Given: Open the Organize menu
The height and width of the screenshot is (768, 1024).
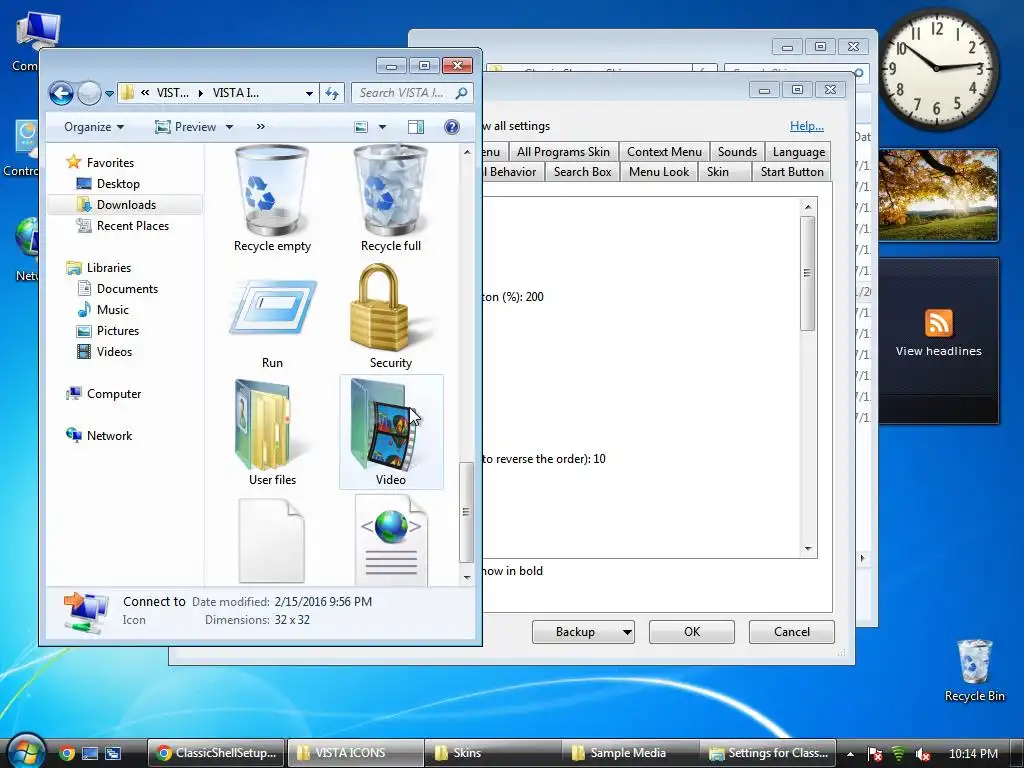Looking at the screenshot, I should click(x=94, y=127).
